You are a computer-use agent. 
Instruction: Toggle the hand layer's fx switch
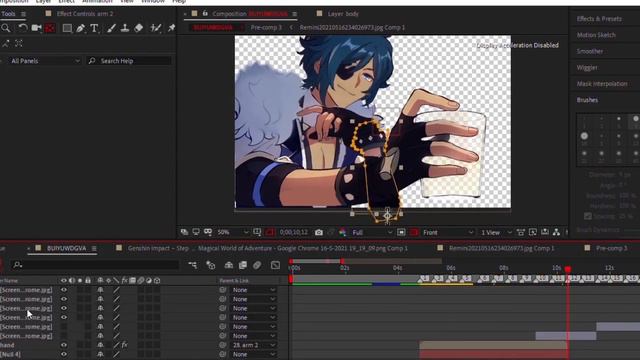point(124,345)
